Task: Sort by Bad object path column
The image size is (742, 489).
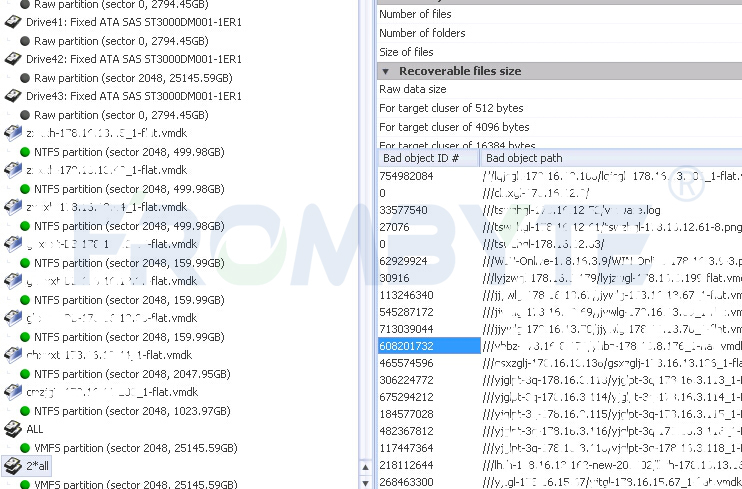Action: (611, 158)
